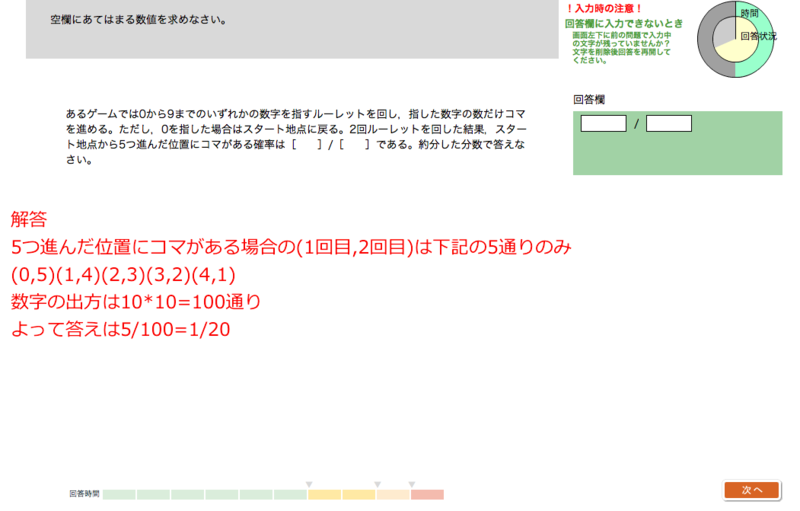The image size is (800, 511).
Task: Click the denominator input box after the slash
Action: click(x=668, y=124)
